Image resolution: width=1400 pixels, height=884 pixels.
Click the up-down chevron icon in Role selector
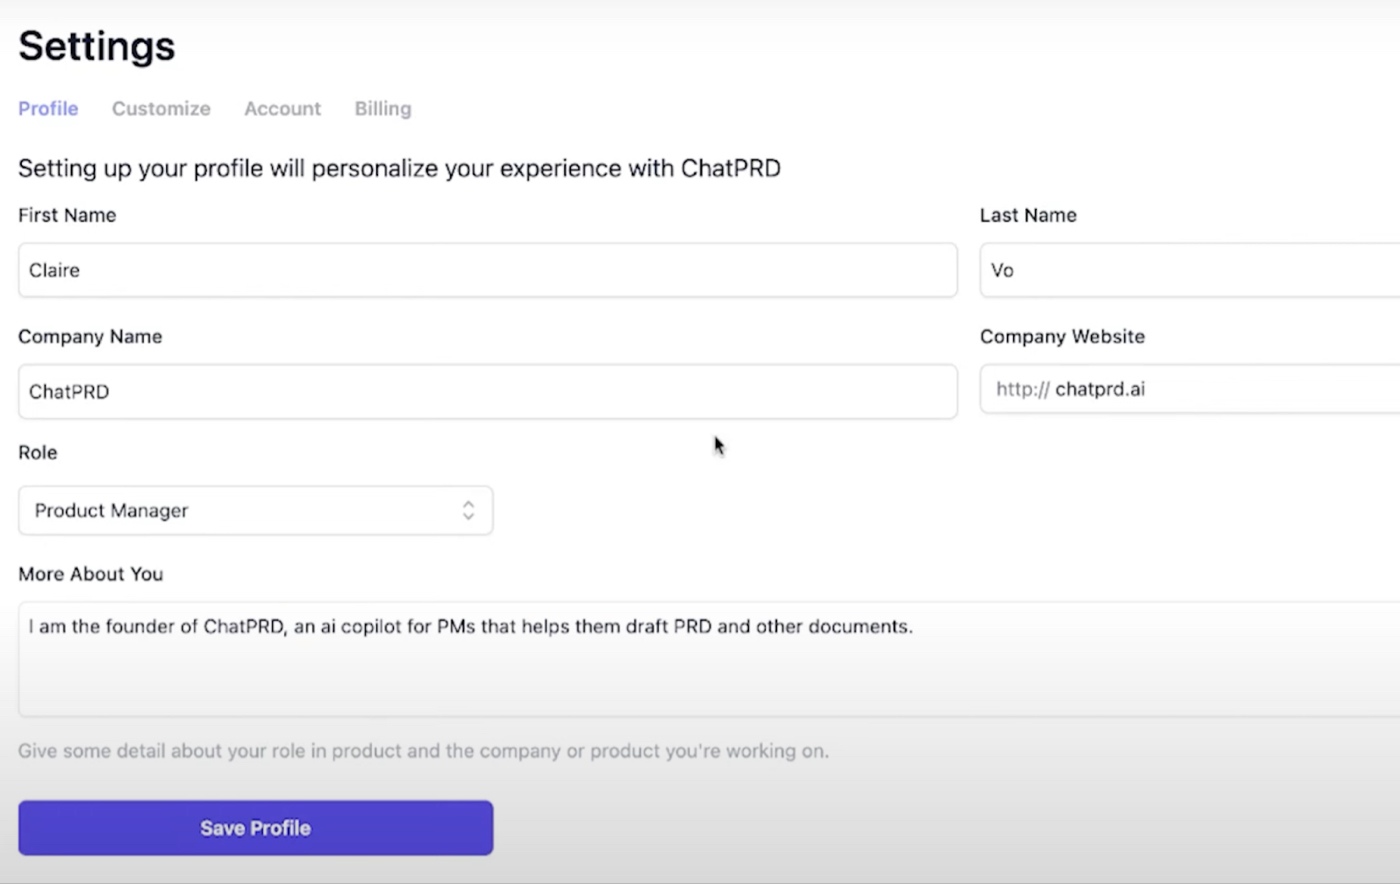(468, 510)
